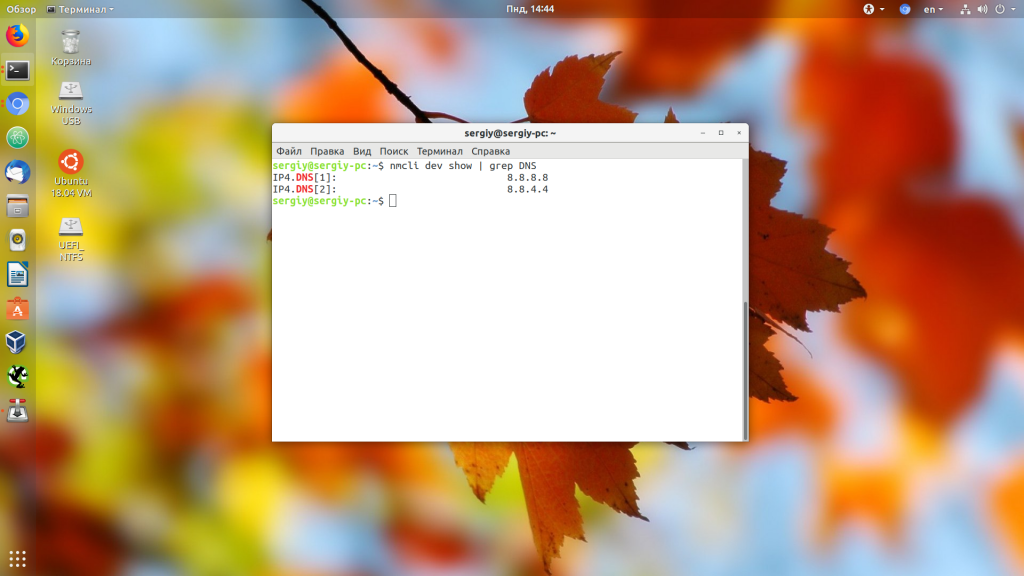Open the Файл menu in terminal
Image resolution: width=1024 pixels, height=576 pixels.
coord(288,151)
